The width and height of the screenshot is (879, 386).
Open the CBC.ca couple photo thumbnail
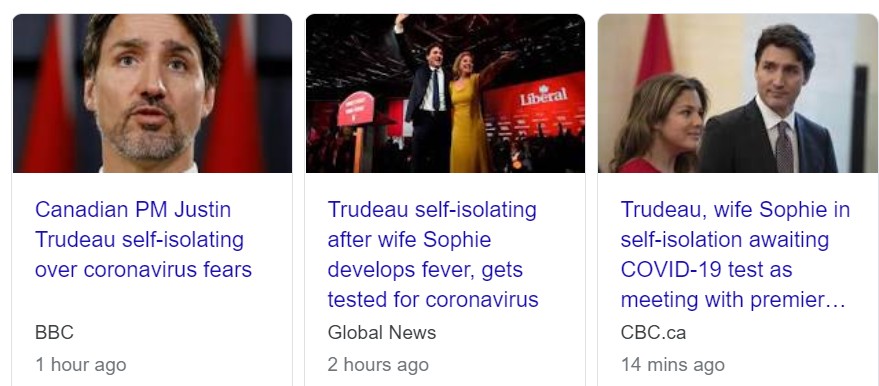pyautogui.click(x=738, y=93)
